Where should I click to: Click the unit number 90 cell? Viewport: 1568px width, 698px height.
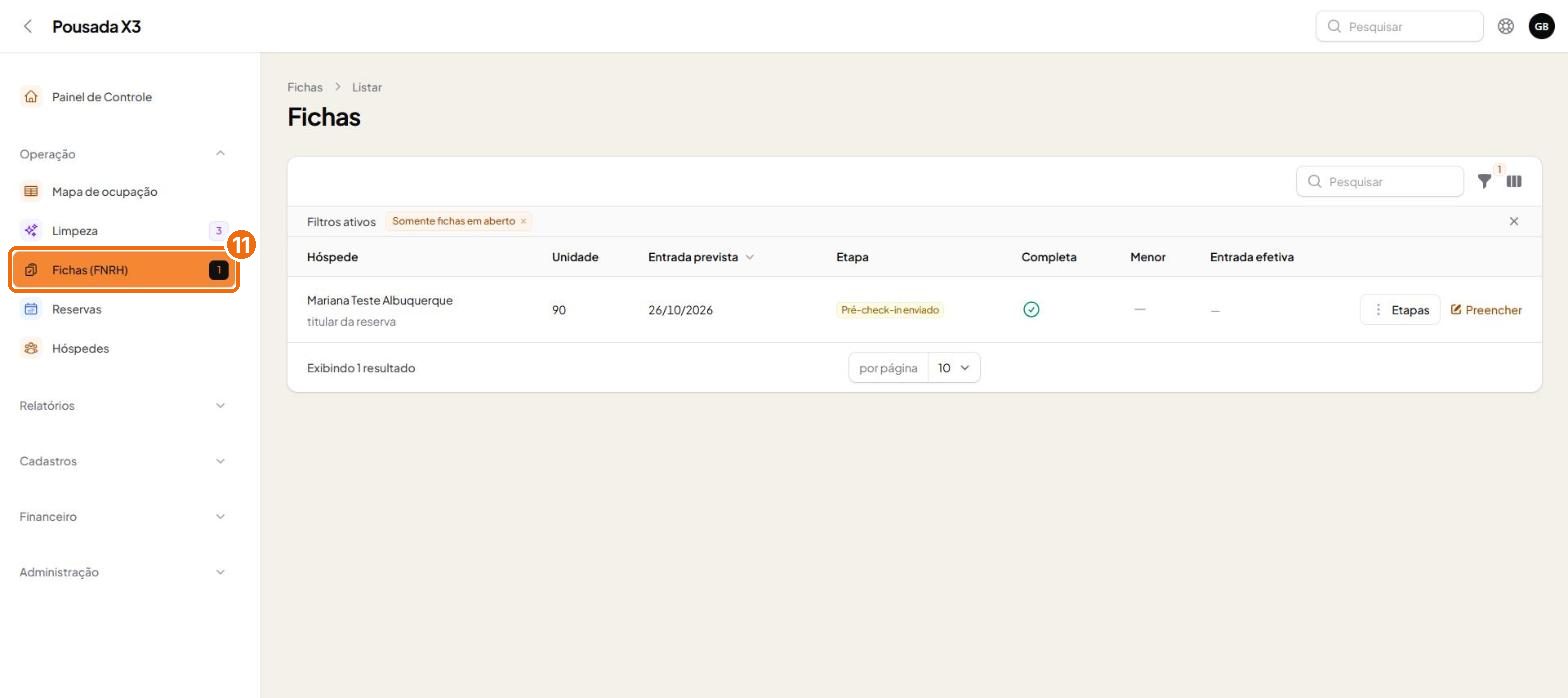coord(559,310)
